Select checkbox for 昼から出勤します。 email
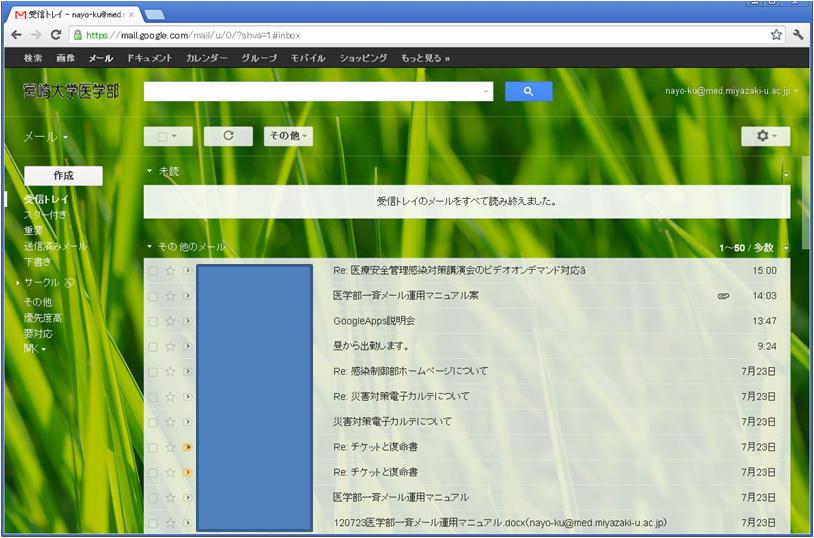Image resolution: width=814 pixels, height=538 pixels. click(153, 347)
